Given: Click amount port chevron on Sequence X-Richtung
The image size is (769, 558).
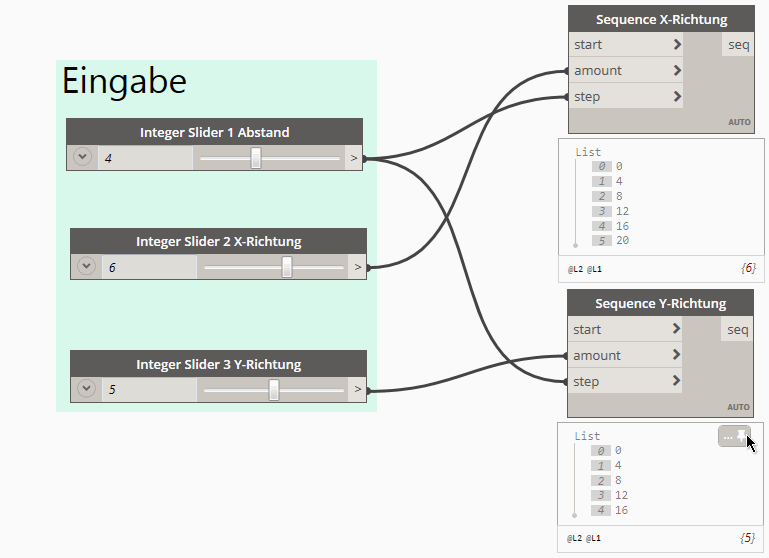Looking at the screenshot, I should pos(677,71).
